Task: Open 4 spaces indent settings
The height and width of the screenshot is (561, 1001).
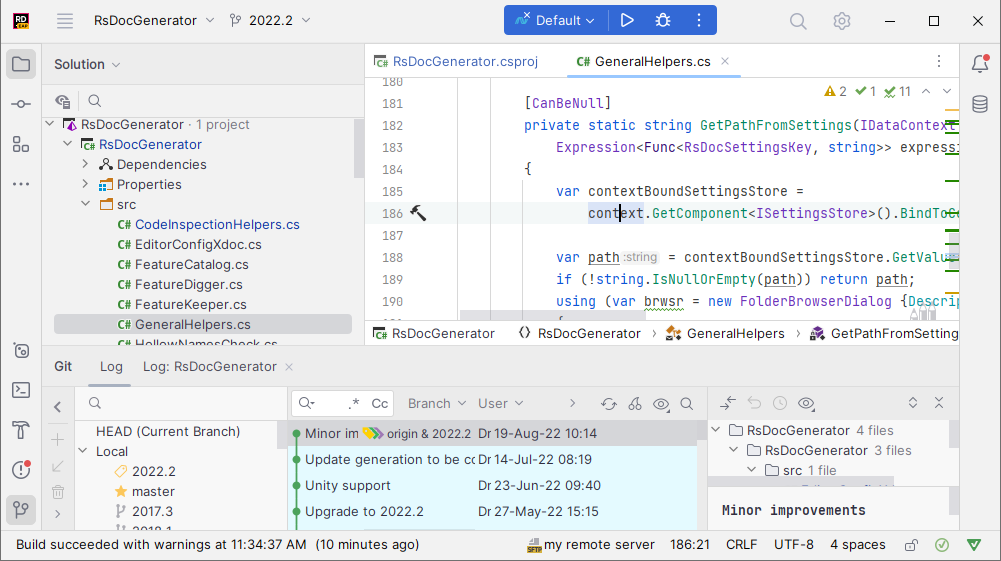Action: 857,544
